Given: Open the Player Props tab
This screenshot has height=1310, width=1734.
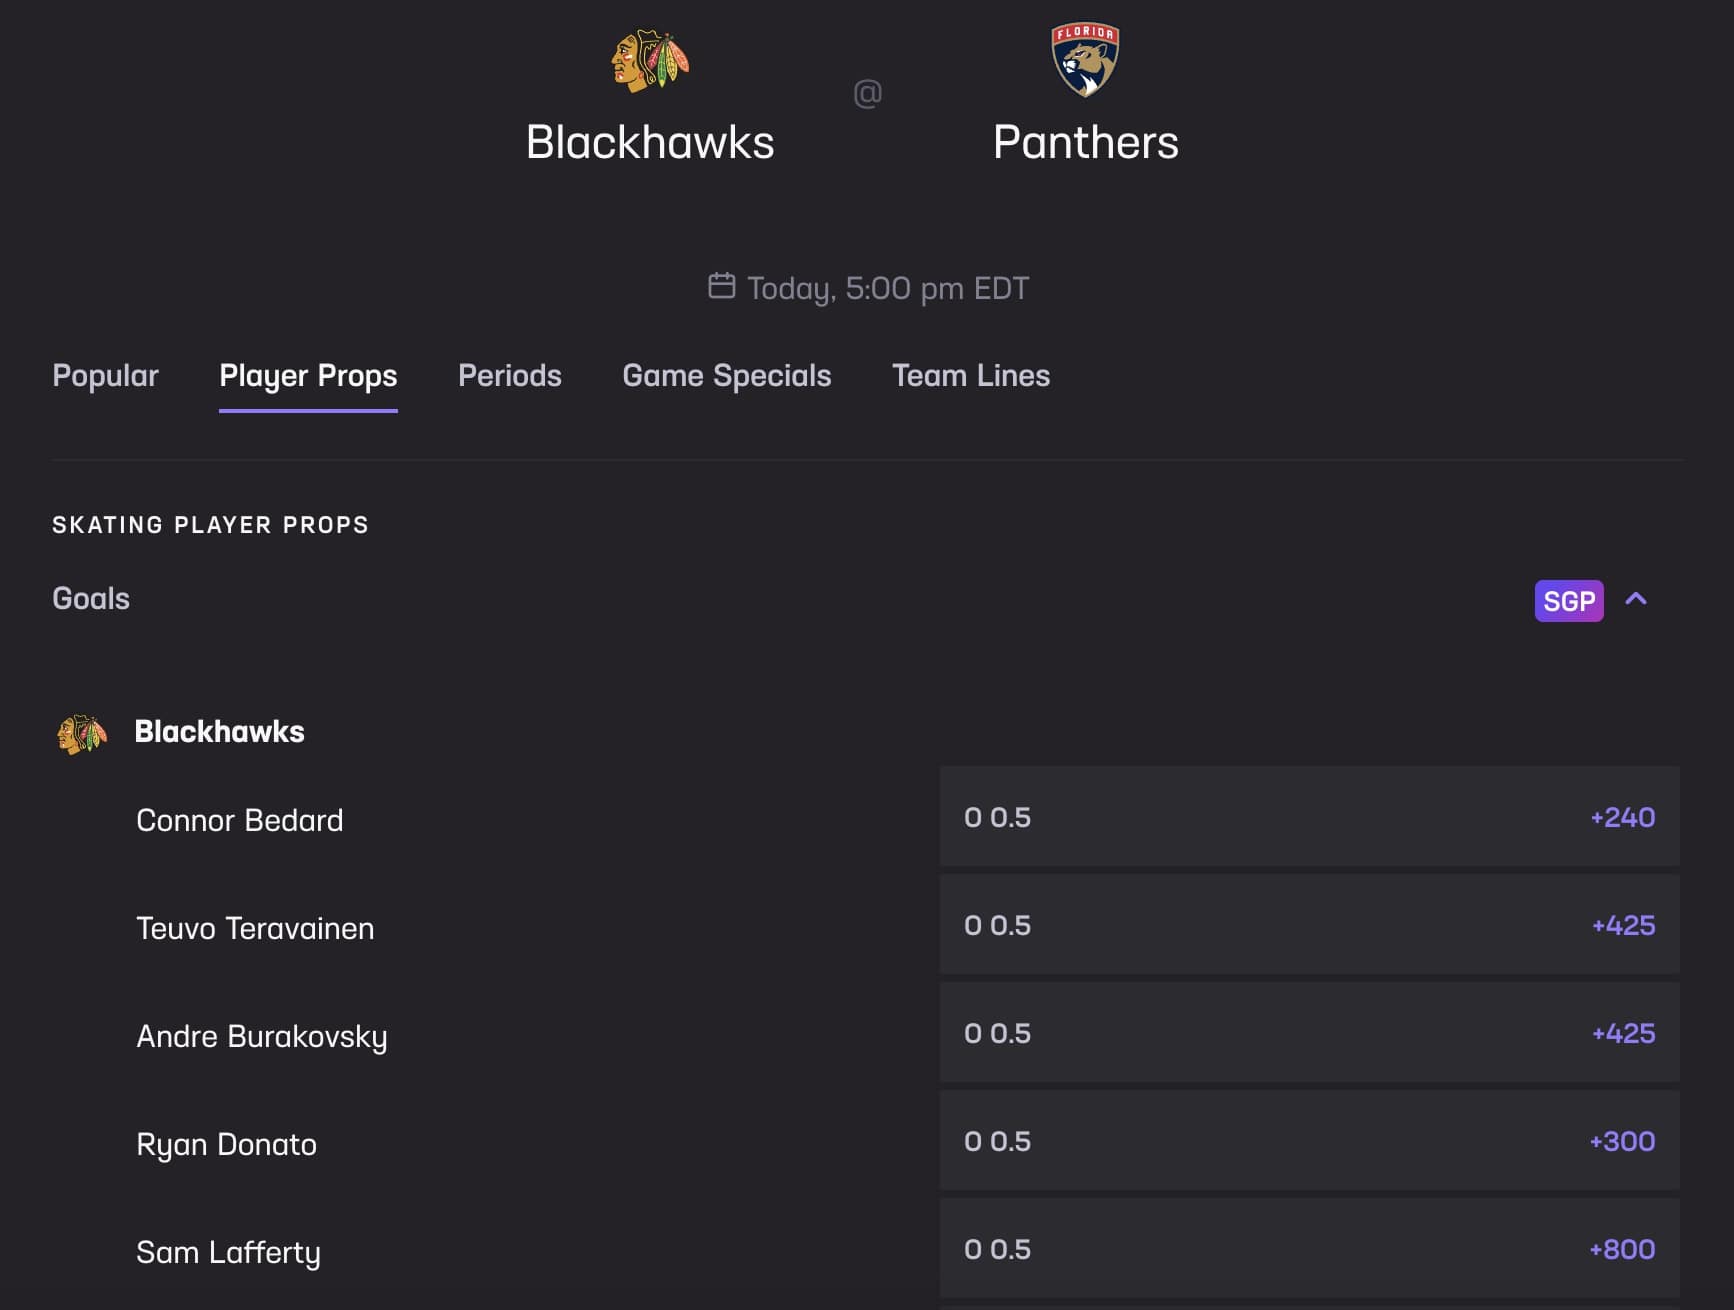Looking at the screenshot, I should click(308, 376).
